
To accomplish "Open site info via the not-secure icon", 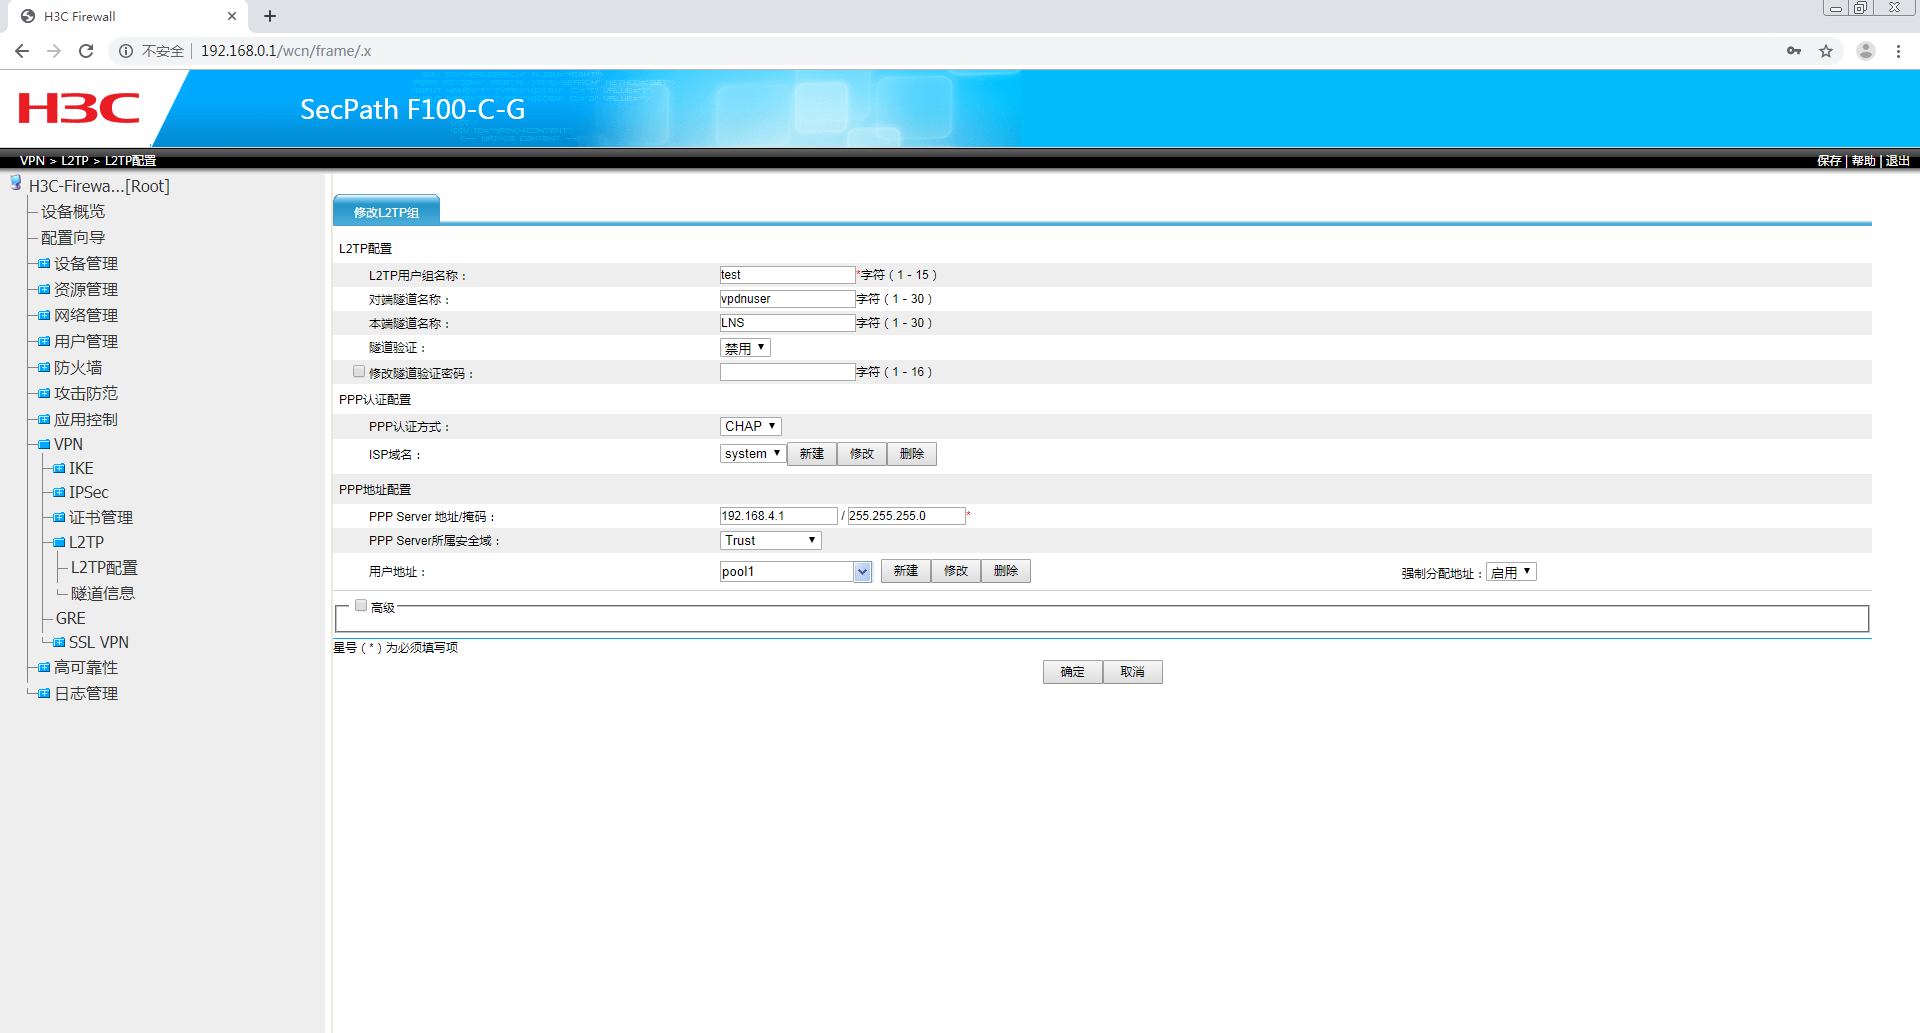I will click(126, 51).
